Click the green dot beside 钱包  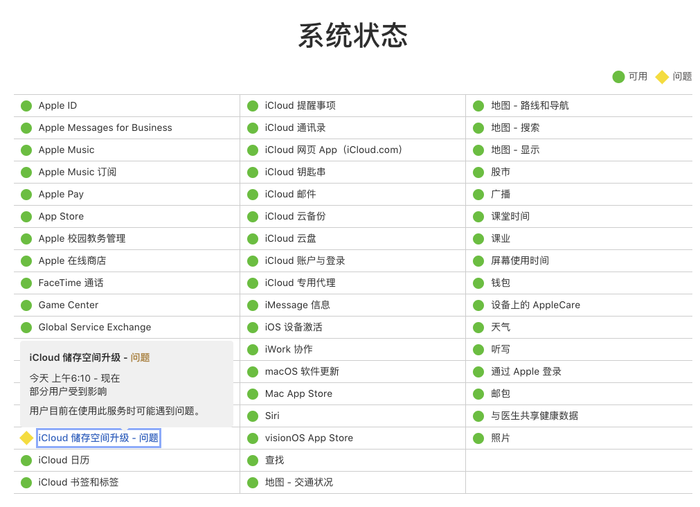[479, 283]
